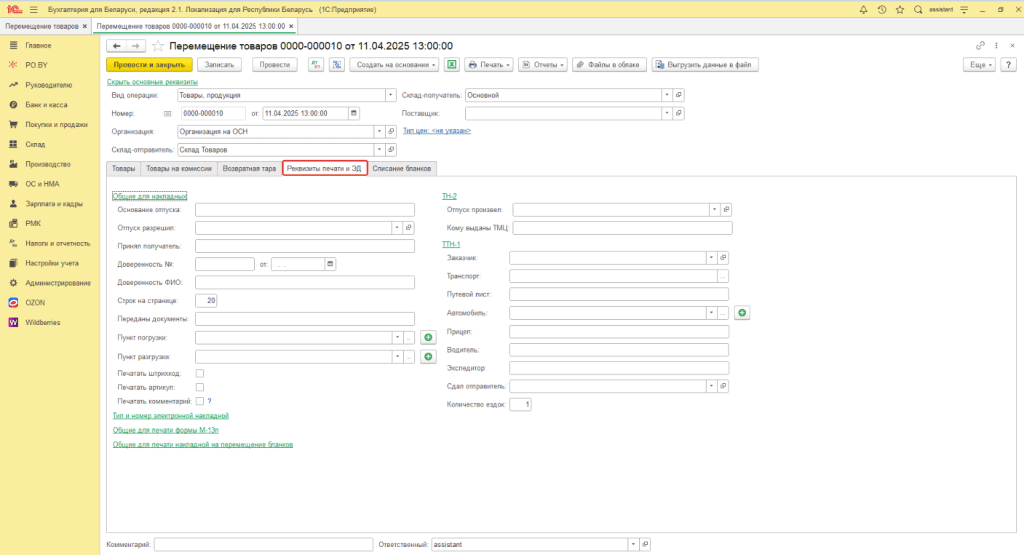Click Скрыть основные реквизиты link
The width and height of the screenshot is (1024, 555).
coord(152,82)
